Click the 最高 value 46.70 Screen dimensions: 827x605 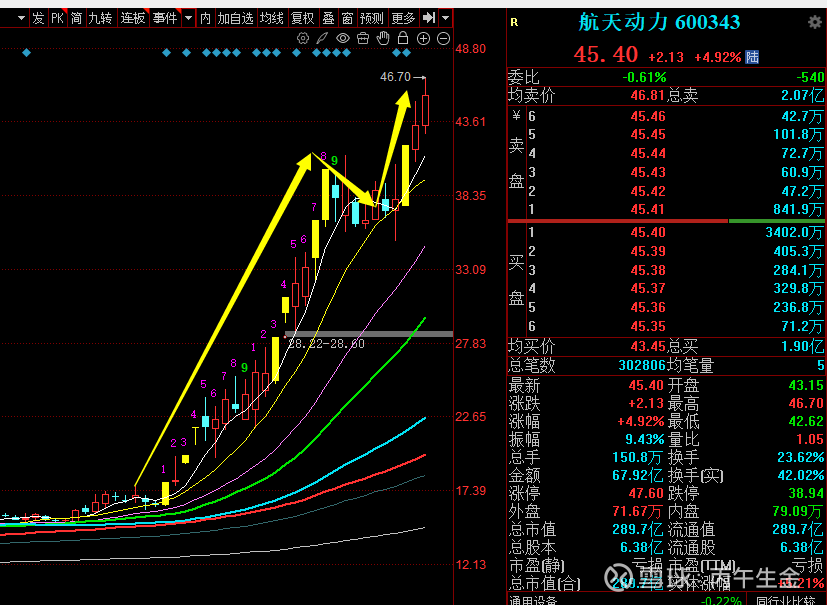tap(806, 403)
